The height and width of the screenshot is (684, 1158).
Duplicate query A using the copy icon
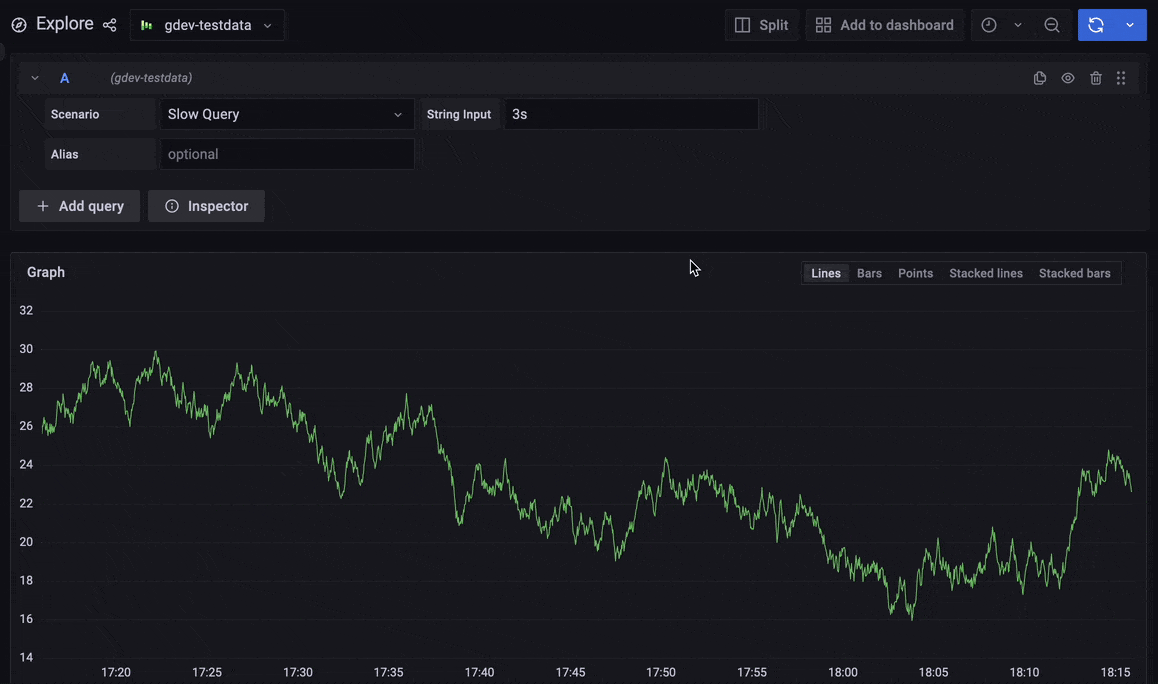pyautogui.click(x=1040, y=77)
